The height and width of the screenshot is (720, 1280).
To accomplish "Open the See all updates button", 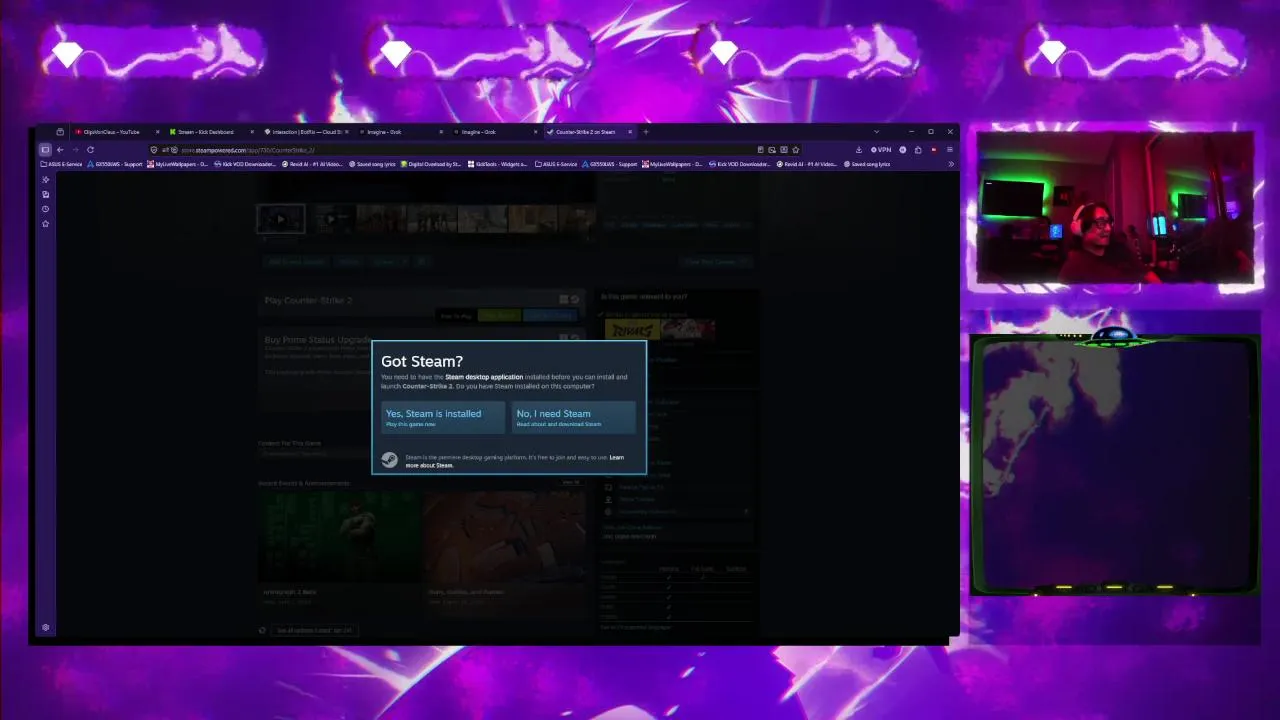I will pos(313,630).
